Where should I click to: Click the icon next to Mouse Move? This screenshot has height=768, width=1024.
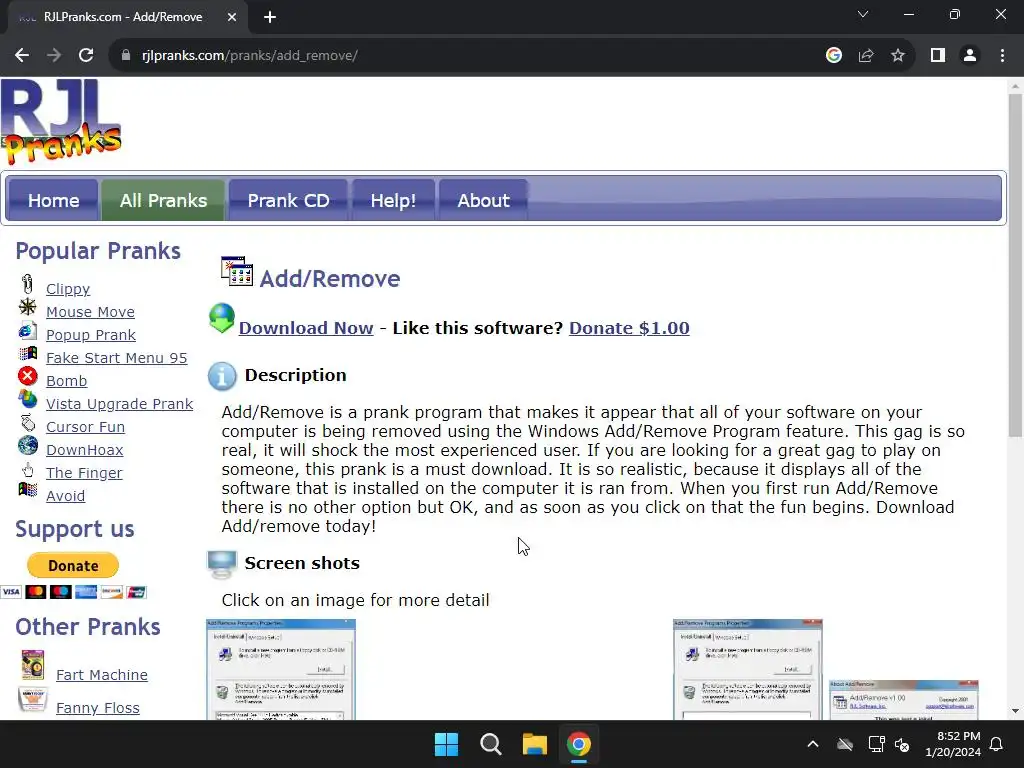point(27,307)
